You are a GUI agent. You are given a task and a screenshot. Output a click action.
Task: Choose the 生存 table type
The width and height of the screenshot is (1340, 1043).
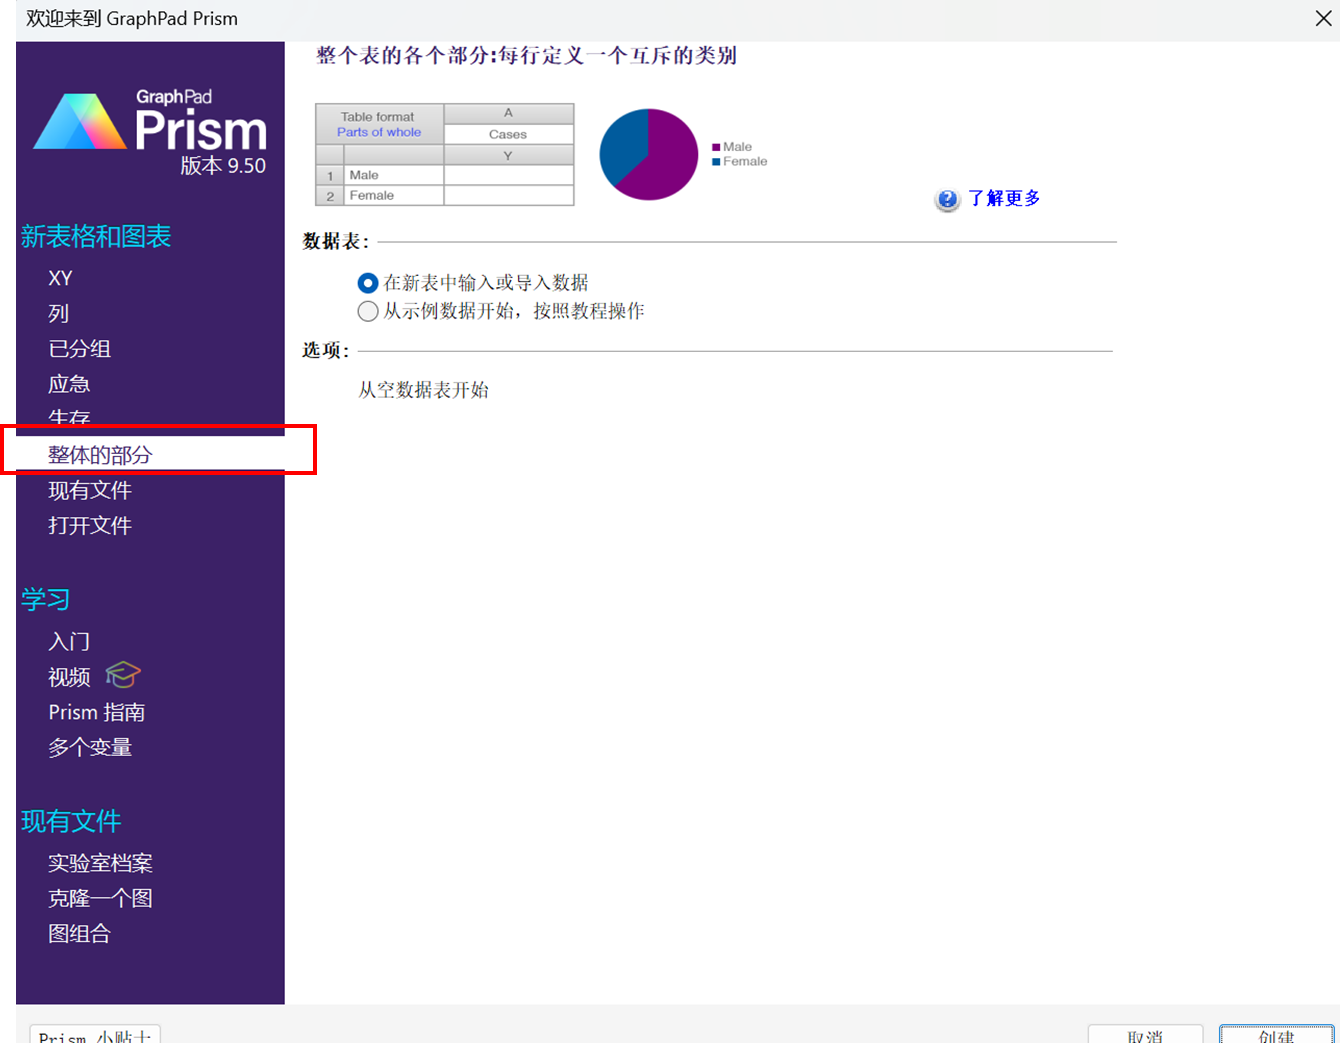tap(69, 417)
